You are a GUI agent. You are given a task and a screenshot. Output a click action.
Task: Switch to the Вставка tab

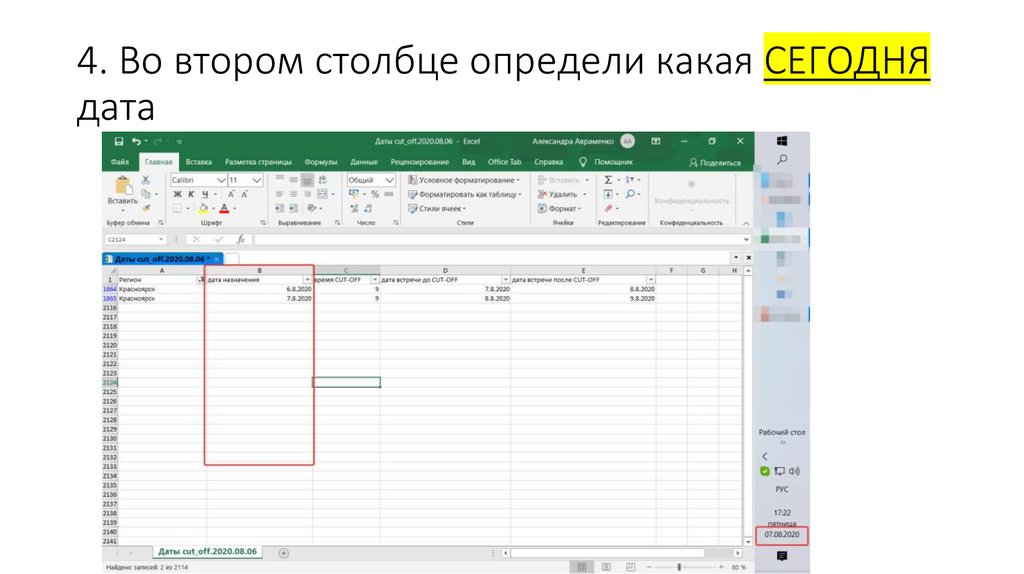tap(199, 162)
